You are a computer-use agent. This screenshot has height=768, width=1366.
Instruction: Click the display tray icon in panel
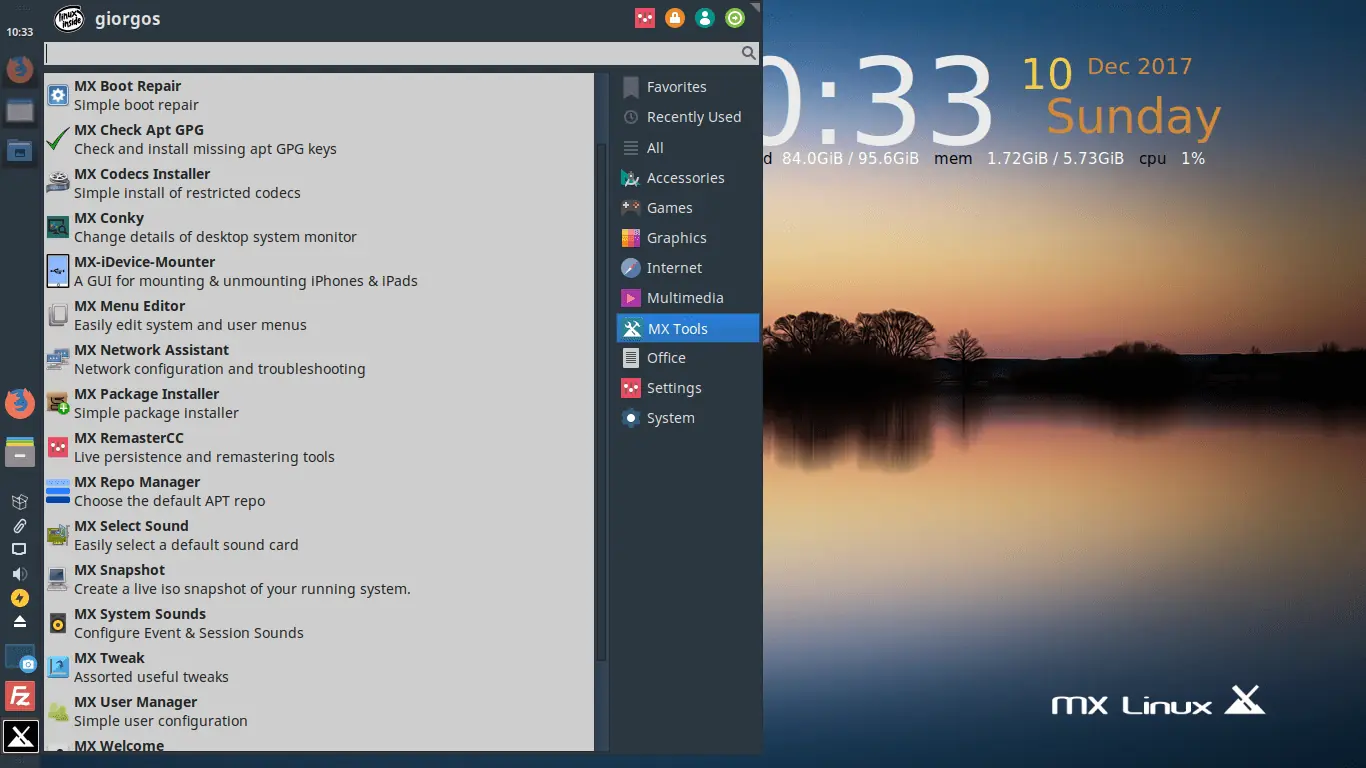pos(19,550)
